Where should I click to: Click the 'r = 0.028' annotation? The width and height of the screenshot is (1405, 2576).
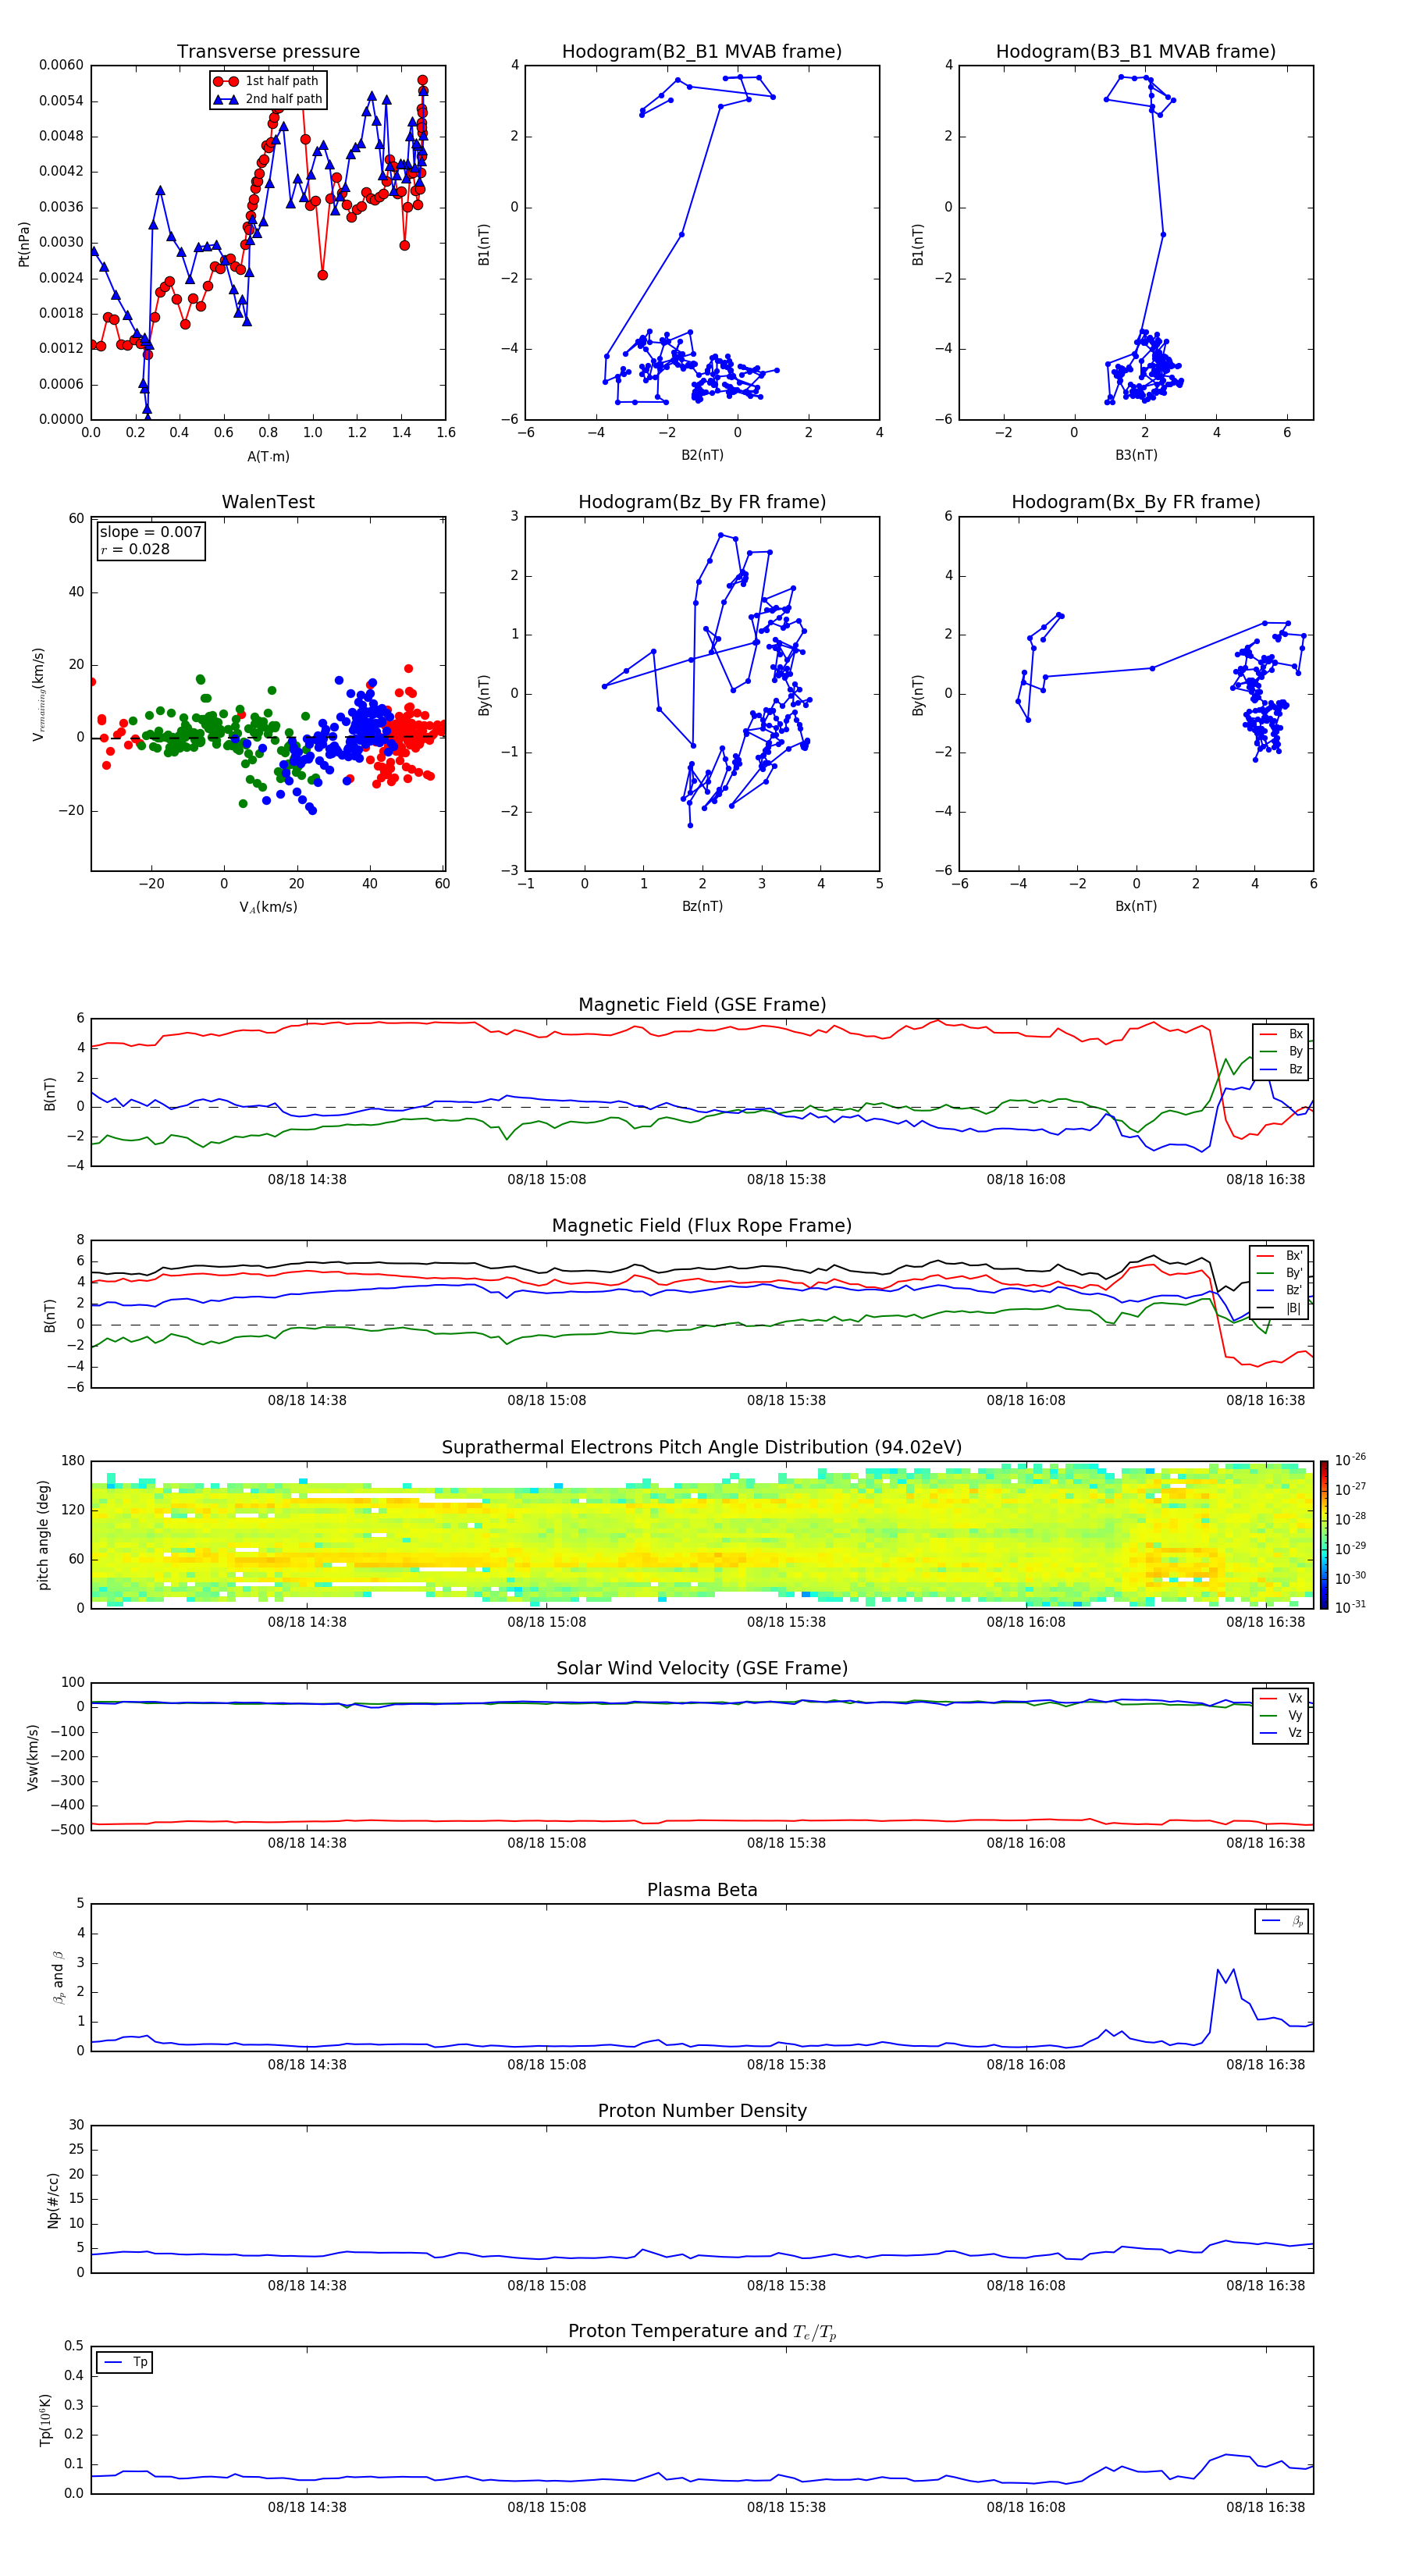coord(135,549)
